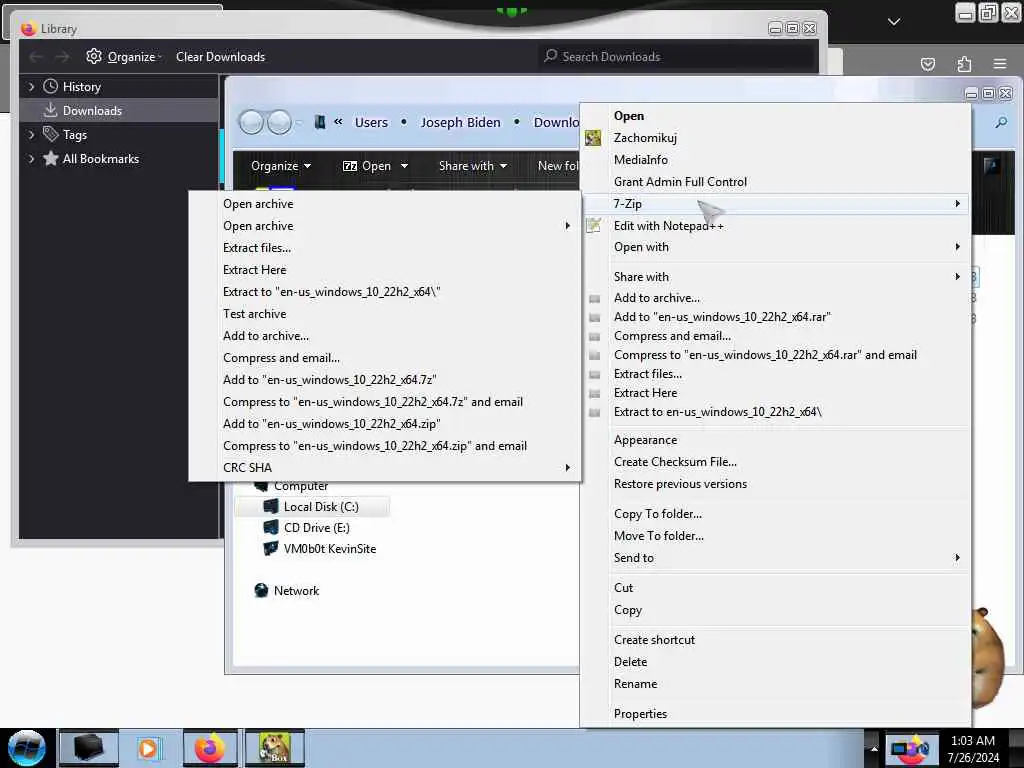Click the Joseph Biden breadcrumb

pos(460,122)
